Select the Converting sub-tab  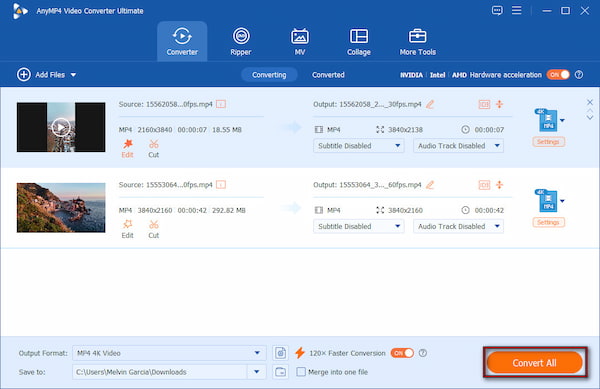pyautogui.click(x=269, y=75)
